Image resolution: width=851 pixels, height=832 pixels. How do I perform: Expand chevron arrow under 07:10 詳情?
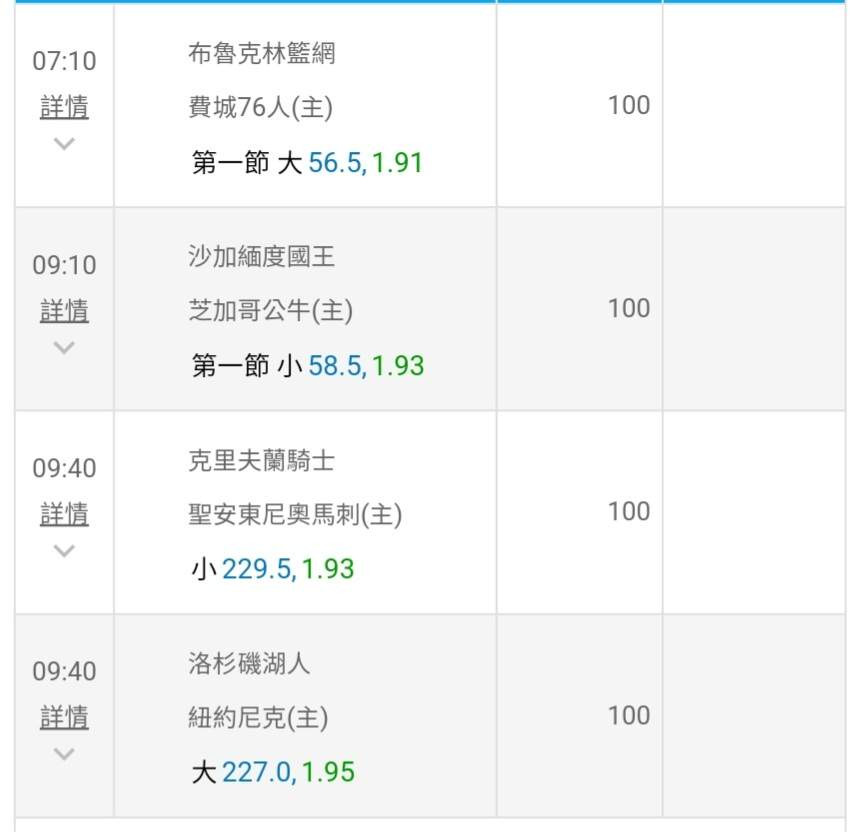click(64, 143)
